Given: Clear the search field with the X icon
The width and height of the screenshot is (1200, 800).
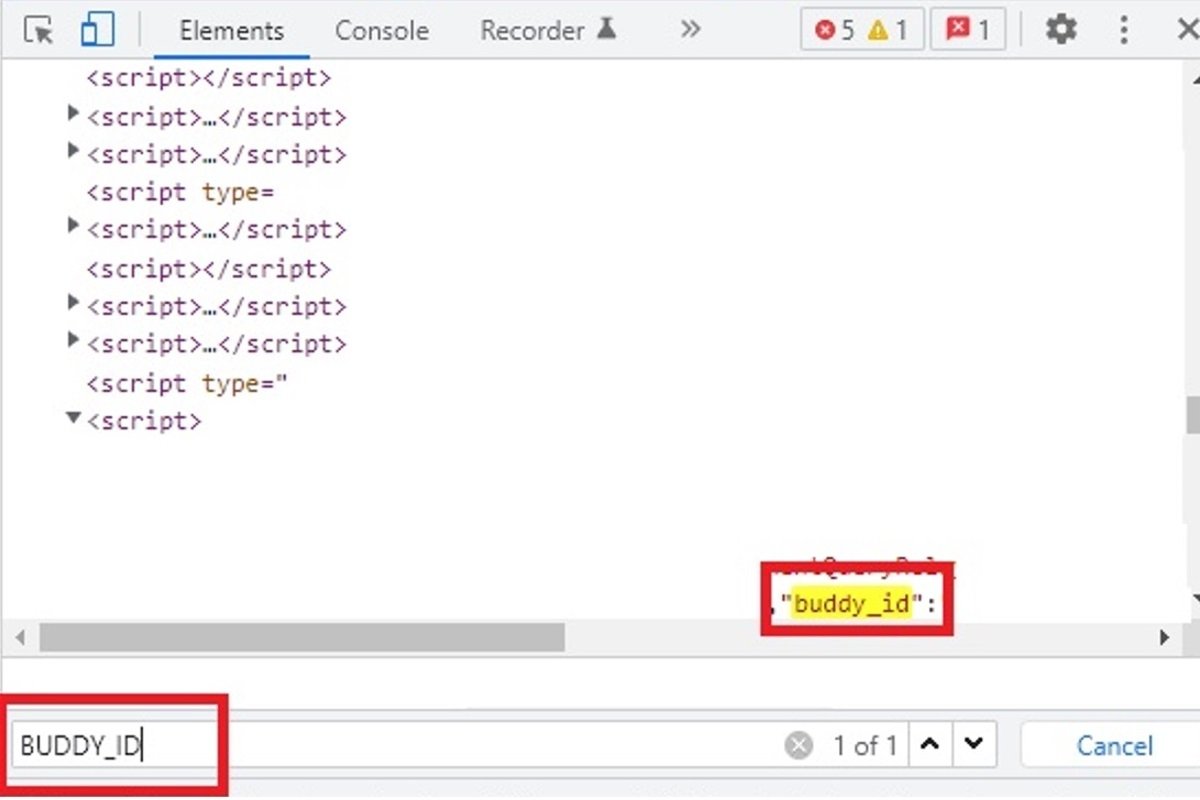Looking at the screenshot, I should click(x=798, y=746).
